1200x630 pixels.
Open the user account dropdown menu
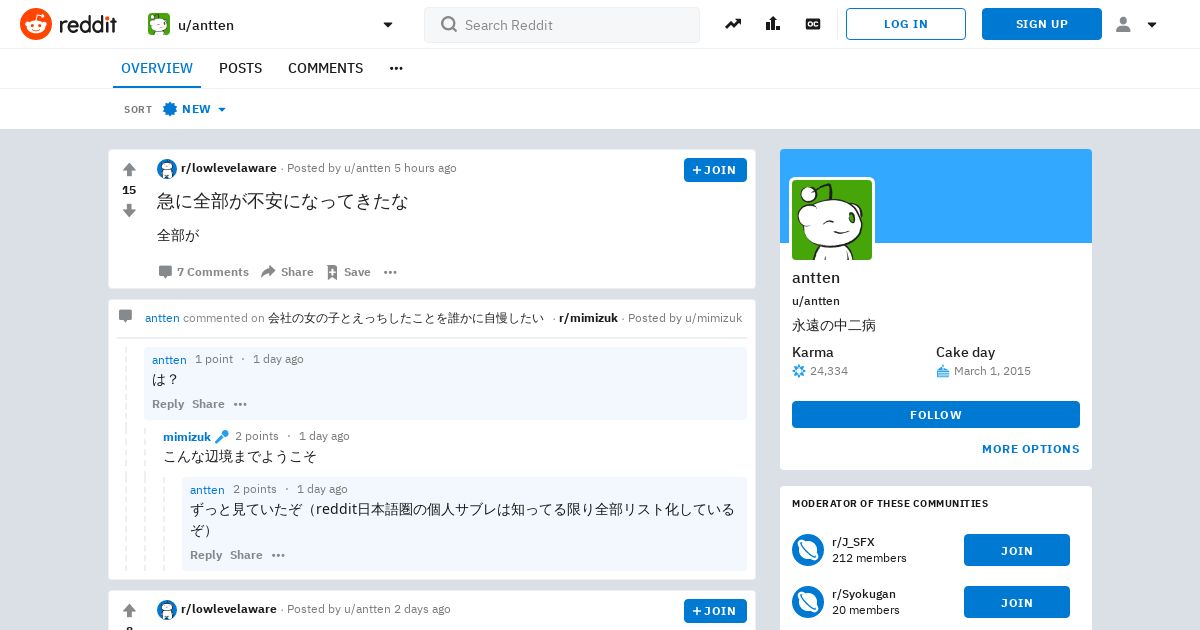point(1136,24)
